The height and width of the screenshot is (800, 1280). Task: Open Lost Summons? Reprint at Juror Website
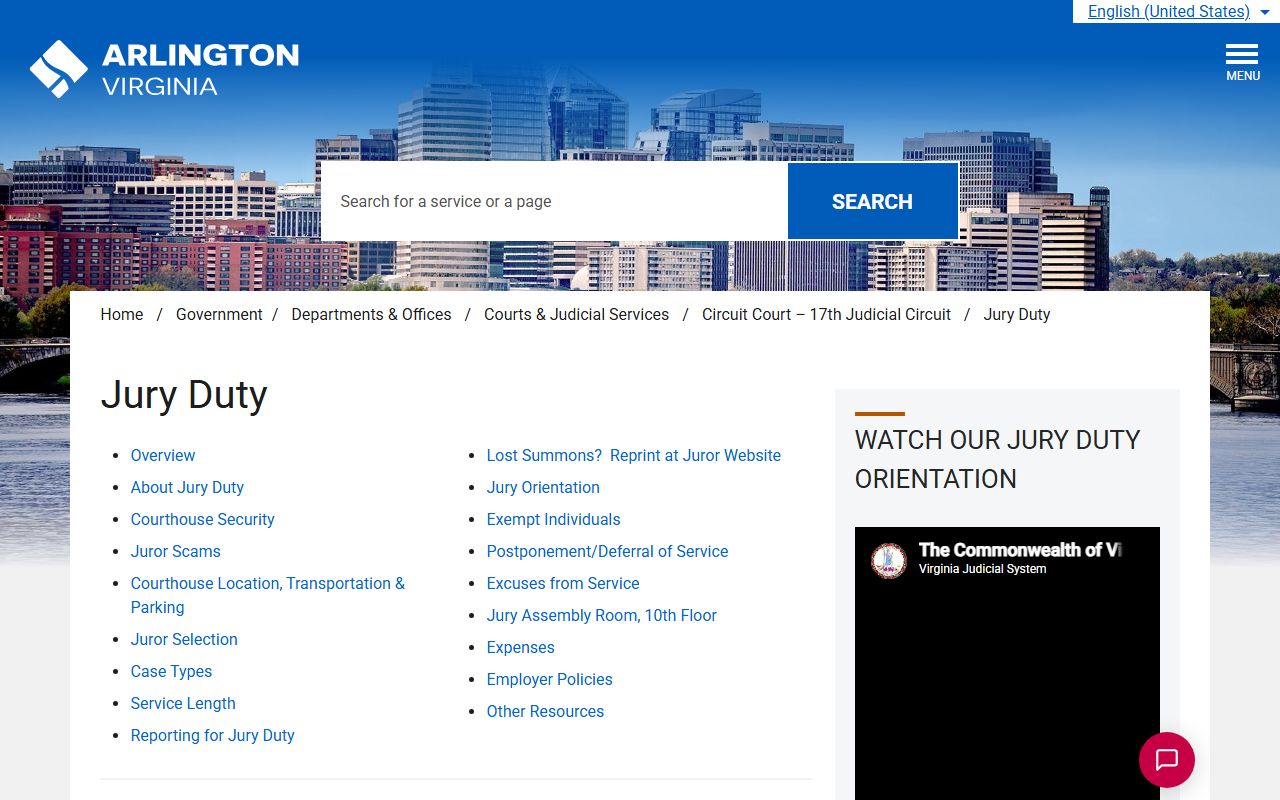coord(633,455)
